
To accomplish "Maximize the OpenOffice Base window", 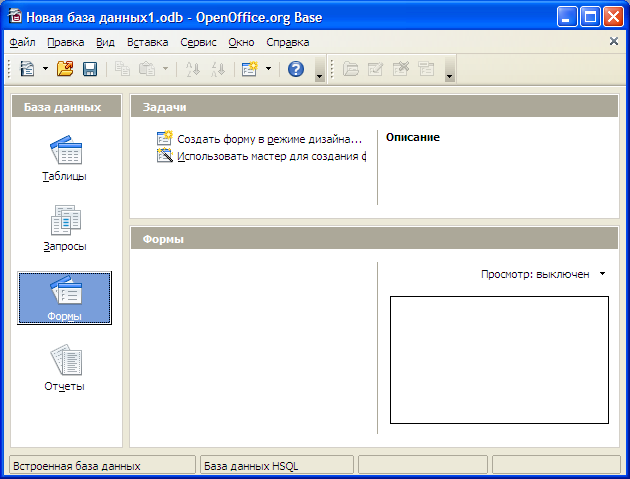I will tap(590, 17).
